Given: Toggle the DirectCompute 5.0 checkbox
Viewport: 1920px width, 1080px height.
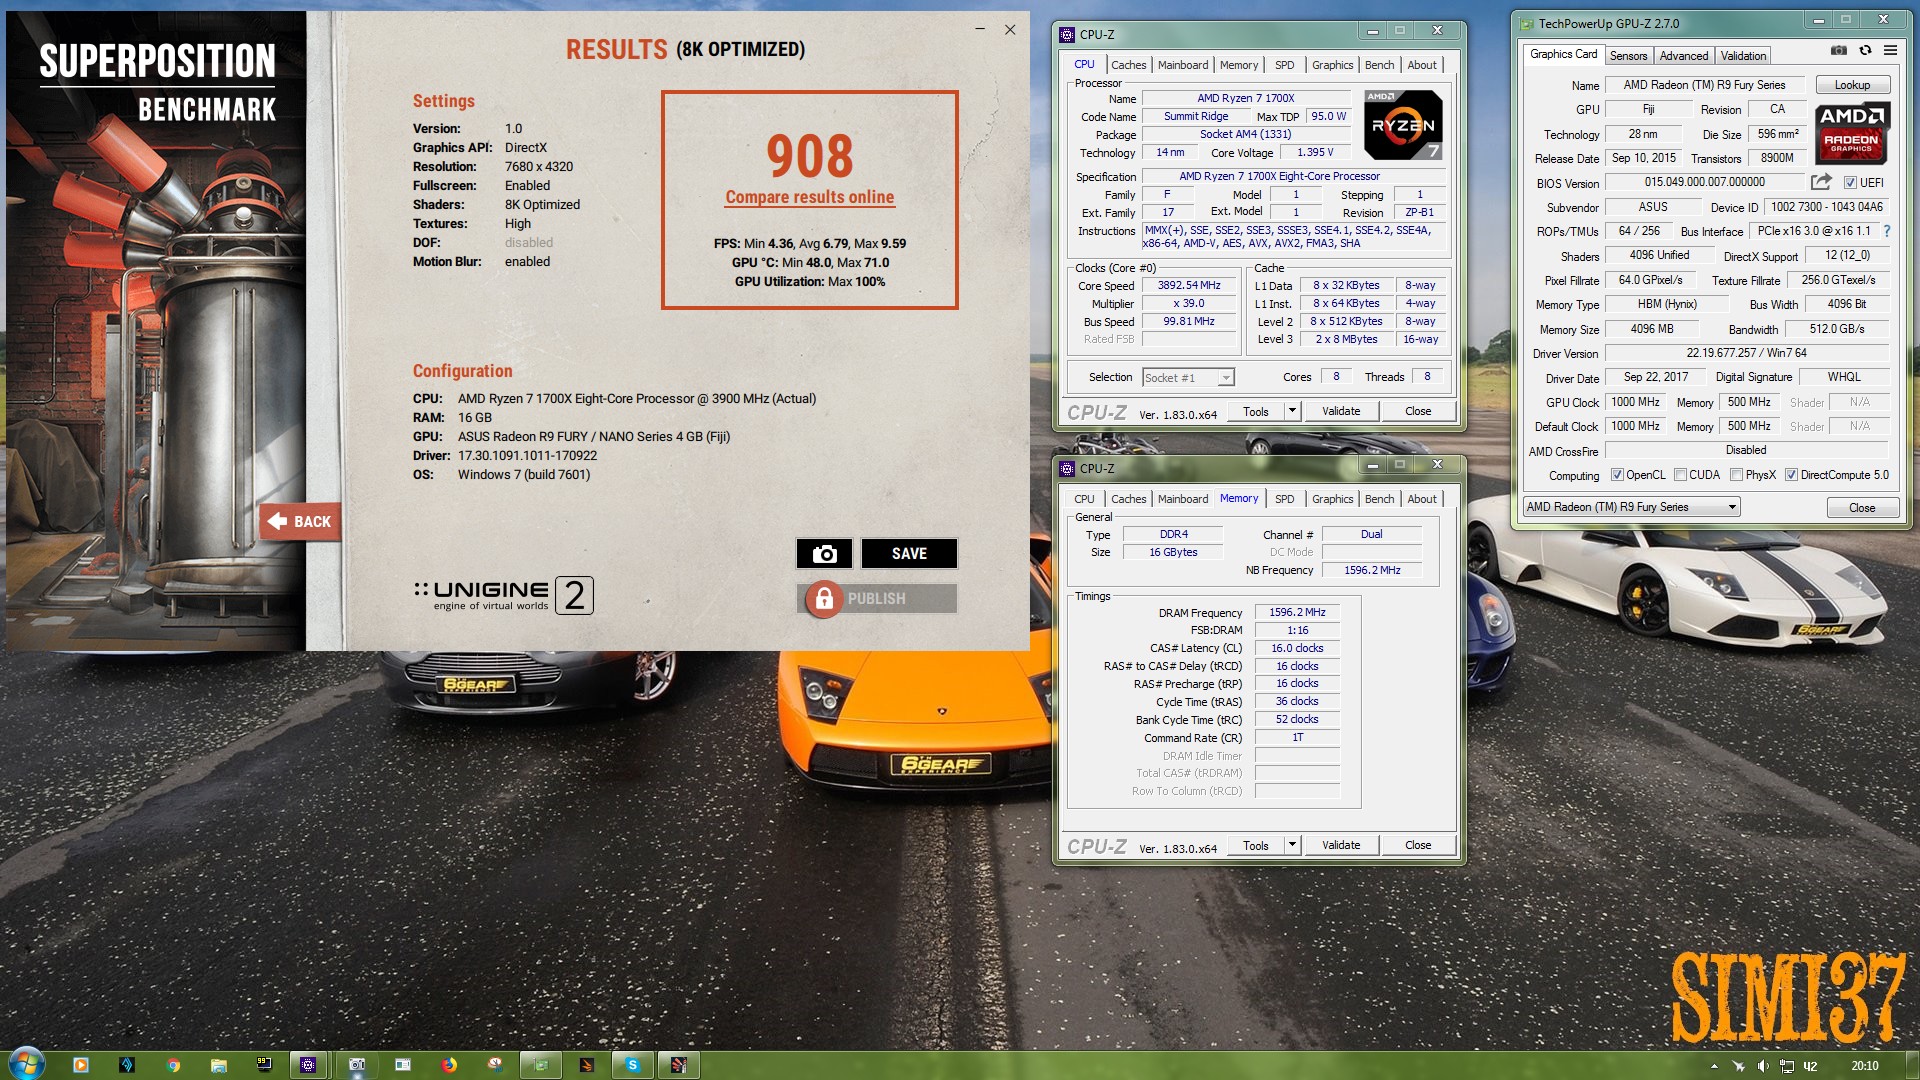Looking at the screenshot, I should point(1791,475).
